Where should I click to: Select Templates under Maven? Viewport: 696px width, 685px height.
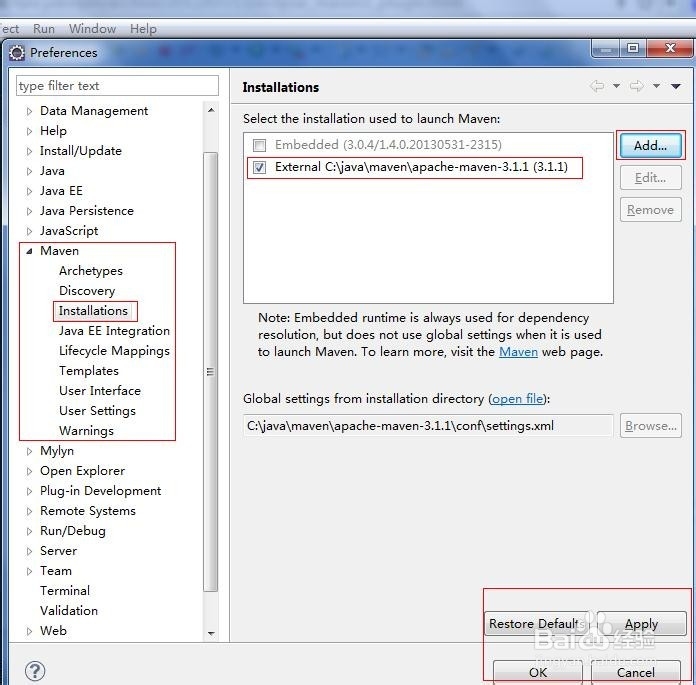point(89,371)
